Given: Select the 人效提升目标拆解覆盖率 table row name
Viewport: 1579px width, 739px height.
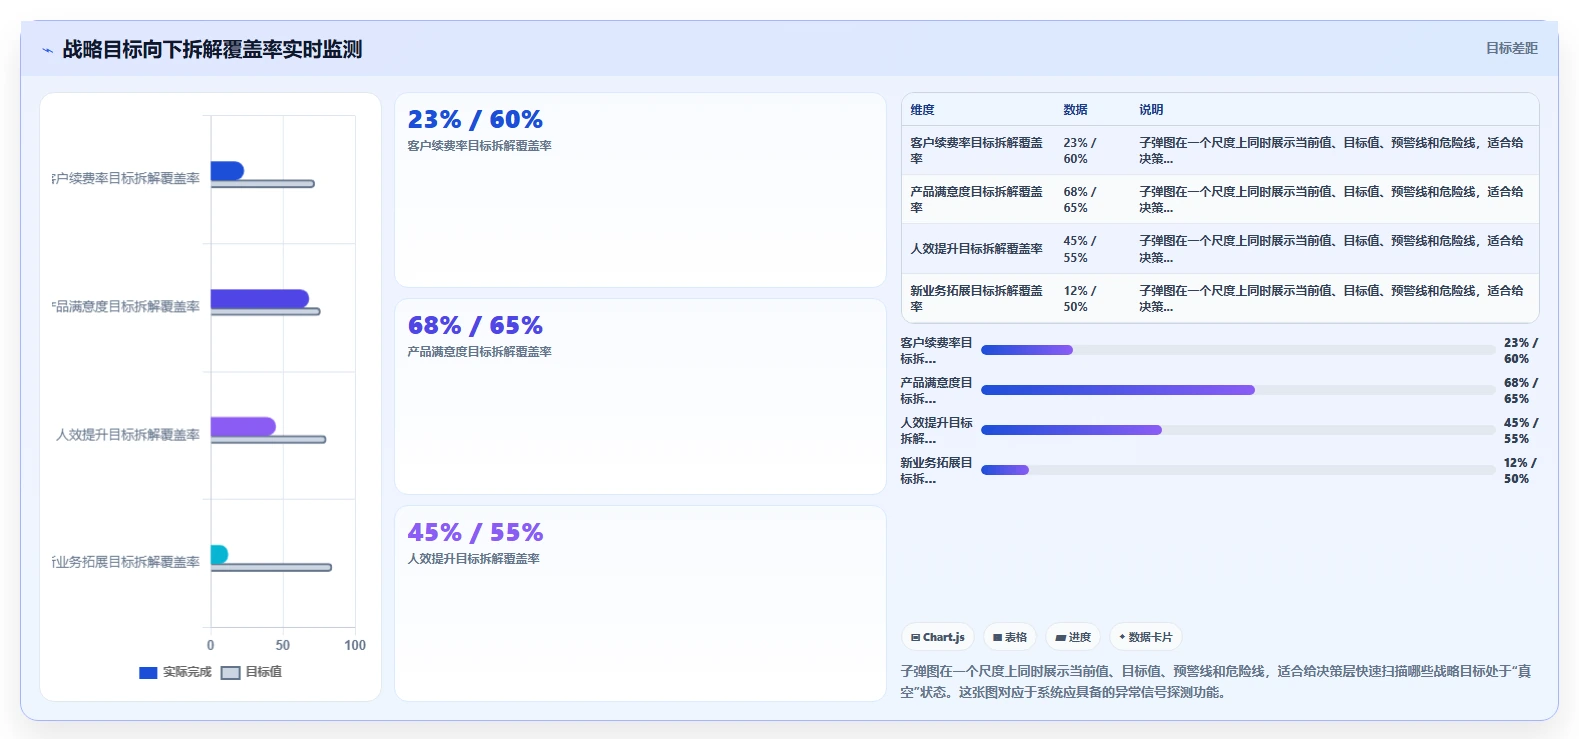Looking at the screenshot, I should pos(976,249).
